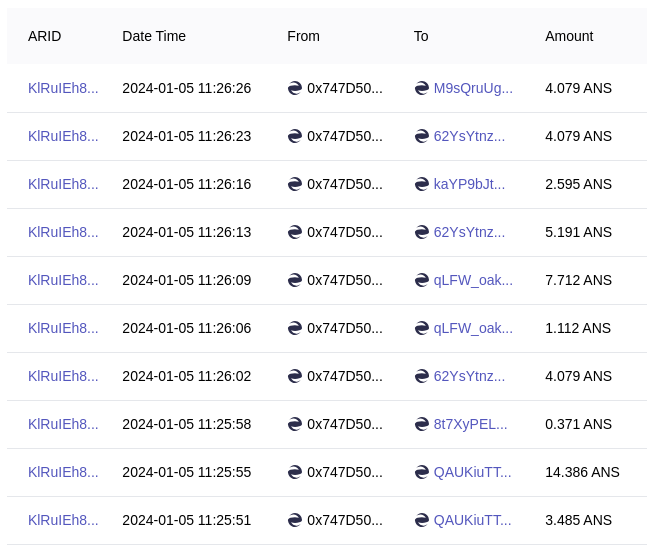This screenshot has width=647, height=546.
Task: Open ARID link in 11:25:55 row
Action: (63, 472)
